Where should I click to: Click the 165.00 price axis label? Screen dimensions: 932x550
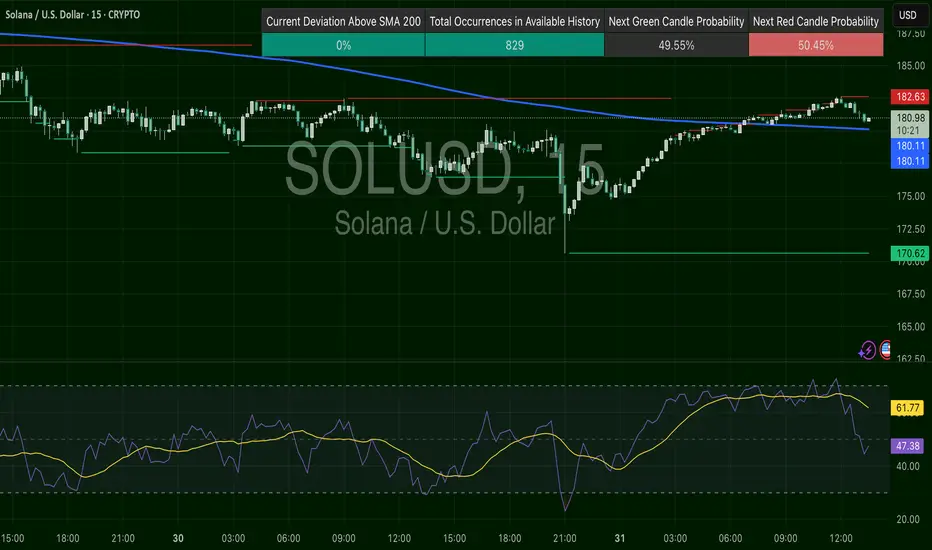click(911, 326)
